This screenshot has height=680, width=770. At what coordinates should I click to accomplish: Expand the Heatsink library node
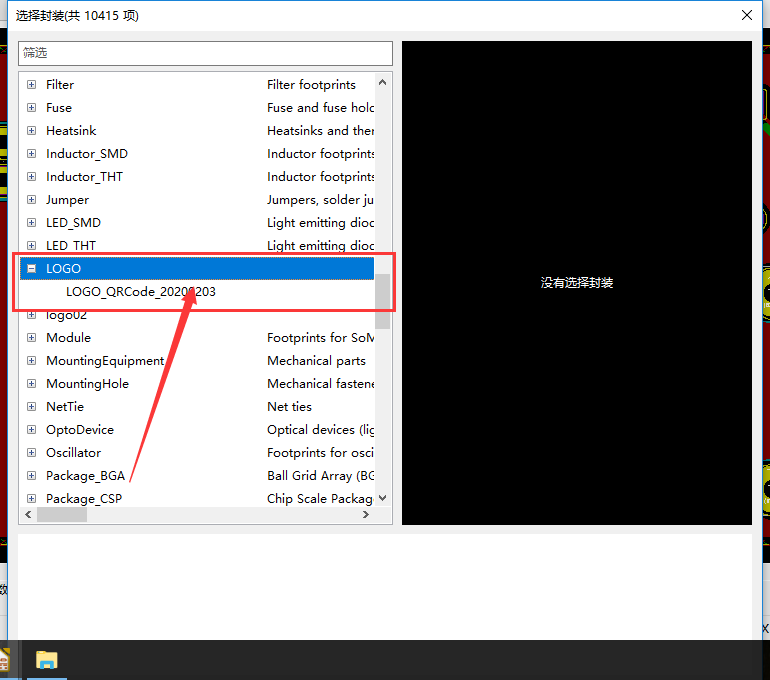tap(31, 131)
